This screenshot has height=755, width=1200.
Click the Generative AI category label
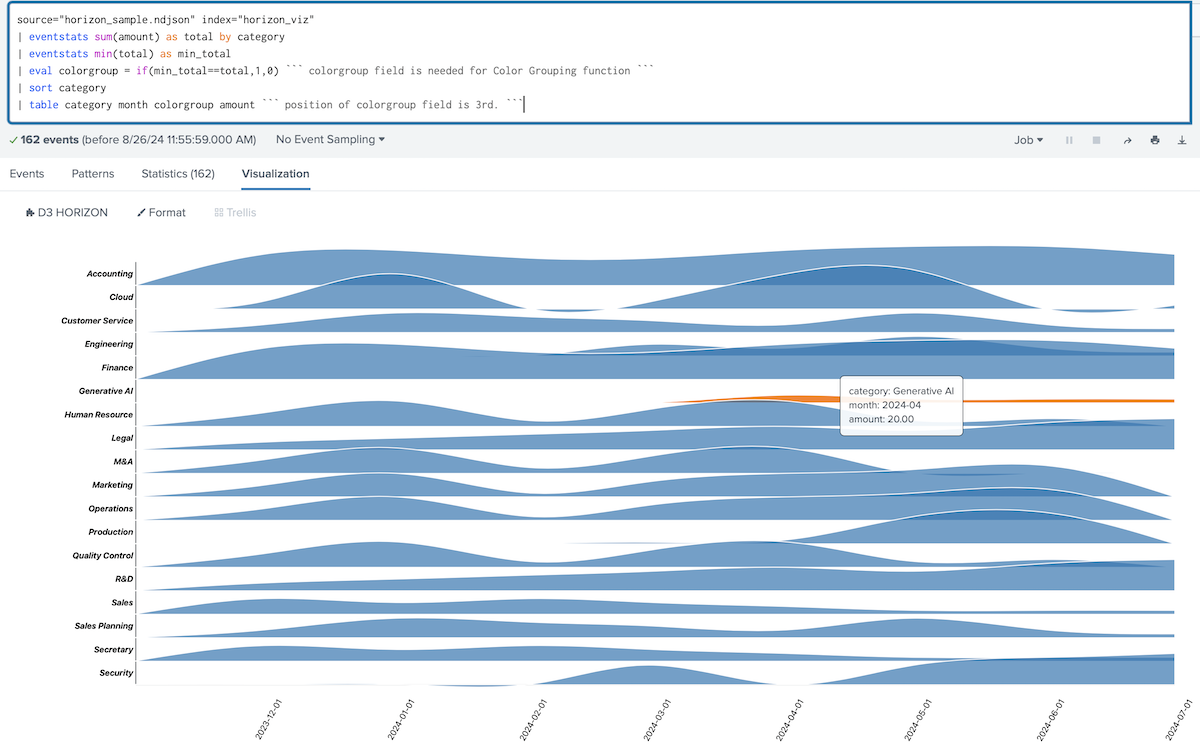(x=106, y=391)
